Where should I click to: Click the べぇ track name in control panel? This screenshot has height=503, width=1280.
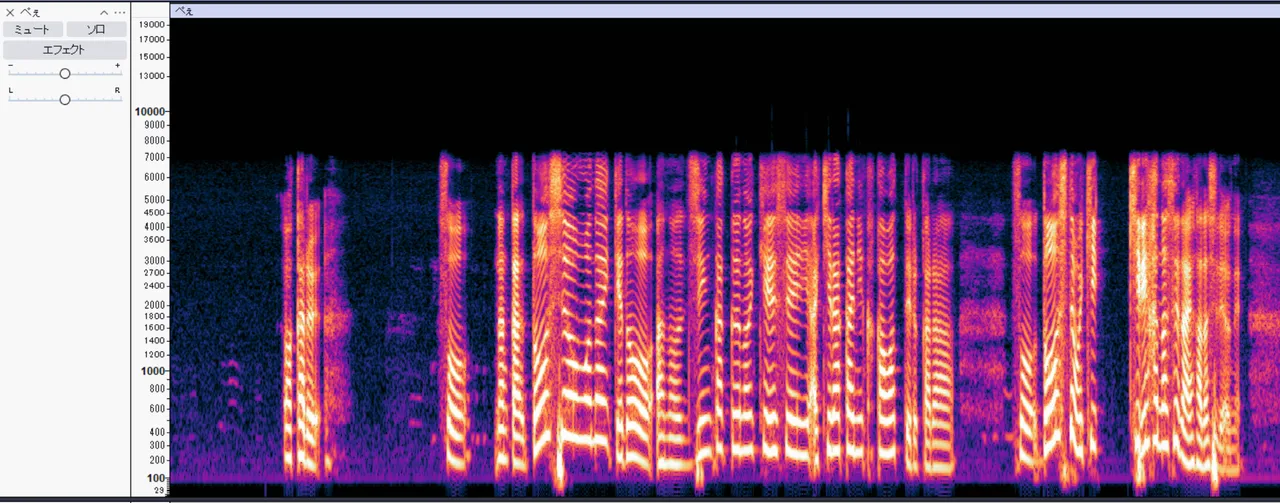(x=29, y=12)
